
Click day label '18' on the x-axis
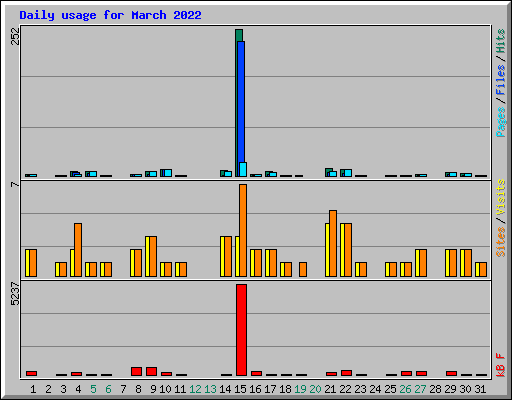(285, 389)
